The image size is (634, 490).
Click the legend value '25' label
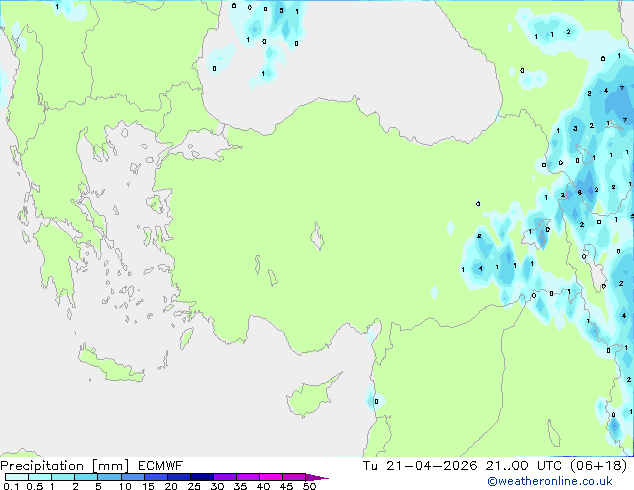pyautogui.click(x=194, y=486)
